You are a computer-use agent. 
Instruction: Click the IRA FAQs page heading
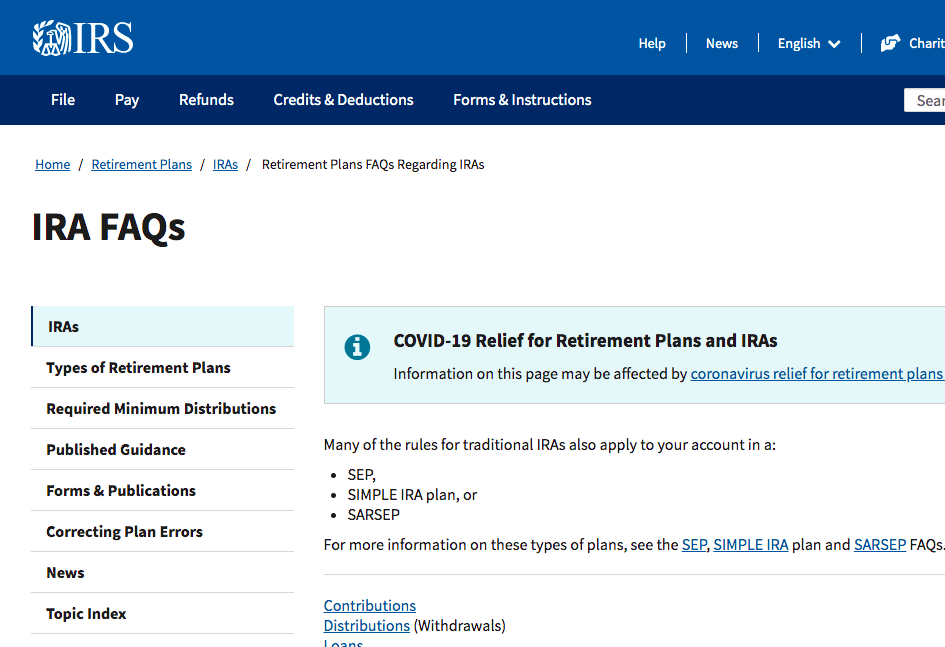pyautogui.click(x=108, y=228)
